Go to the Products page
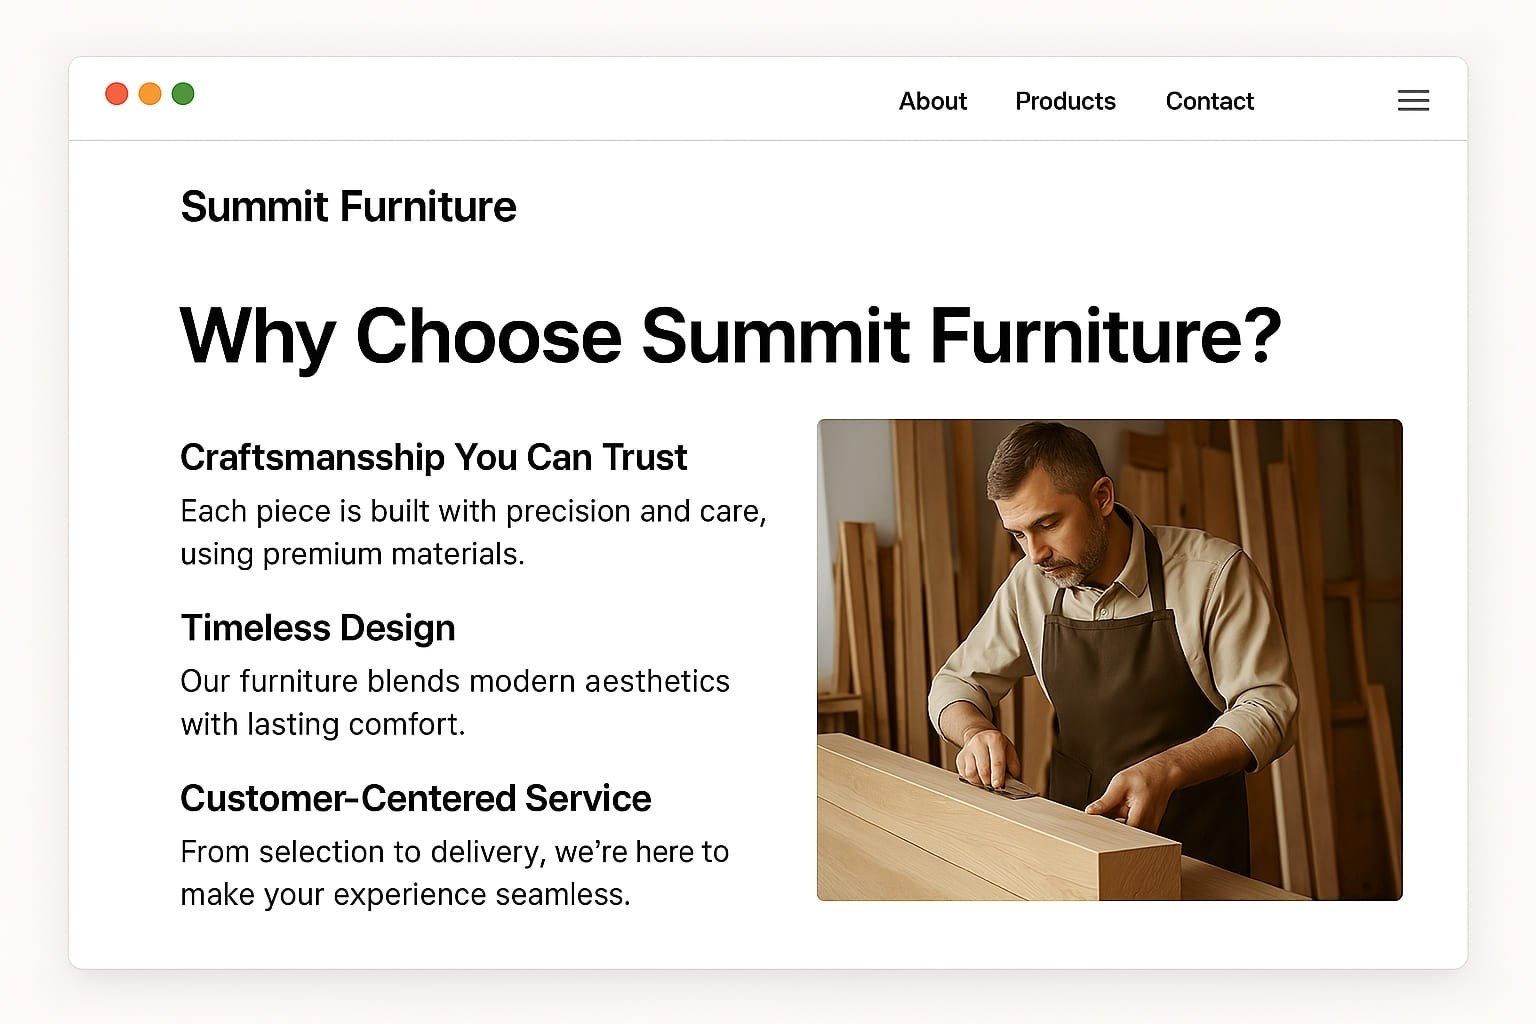The width and height of the screenshot is (1536, 1024). pyautogui.click(x=1065, y=101)
